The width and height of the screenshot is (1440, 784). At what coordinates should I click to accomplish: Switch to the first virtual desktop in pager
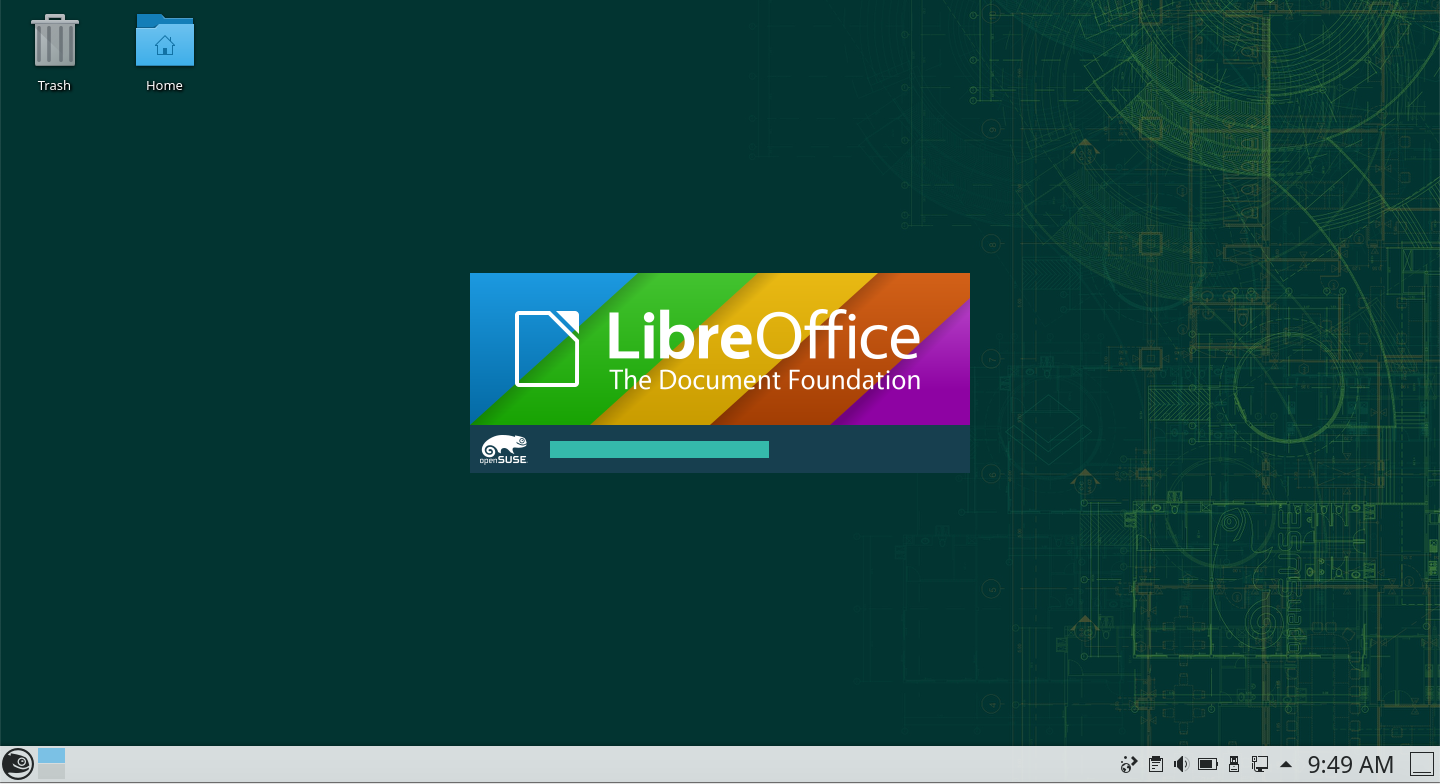51,756
